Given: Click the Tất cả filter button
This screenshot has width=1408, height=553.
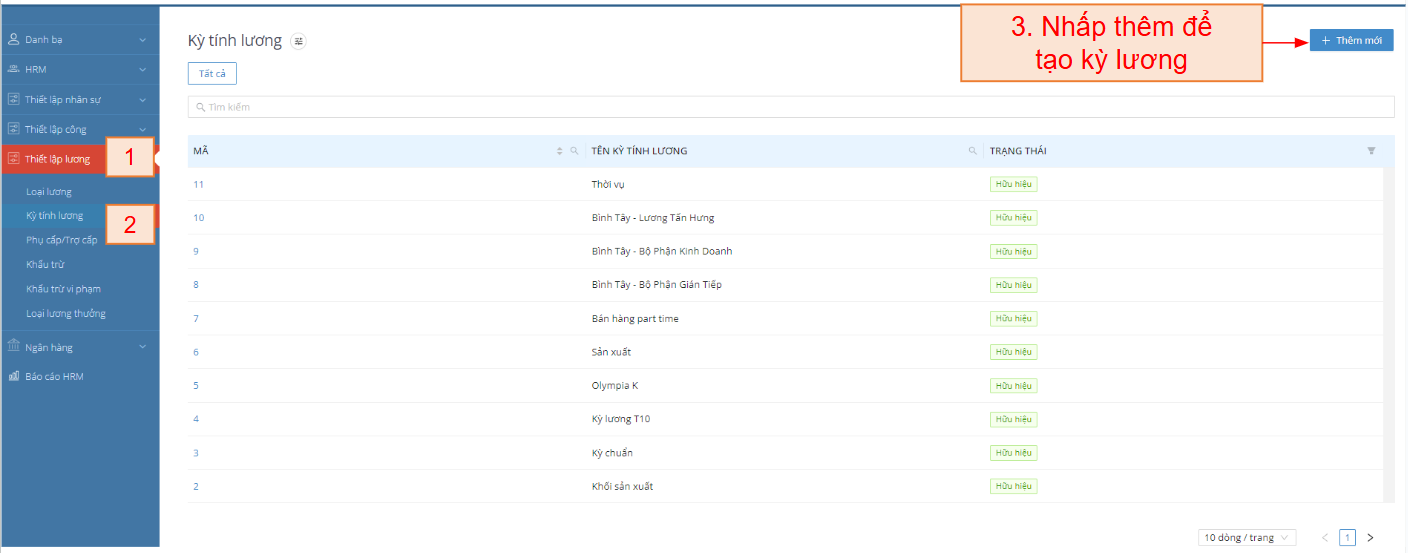Looking at the screenshot, I should (212, 73).
